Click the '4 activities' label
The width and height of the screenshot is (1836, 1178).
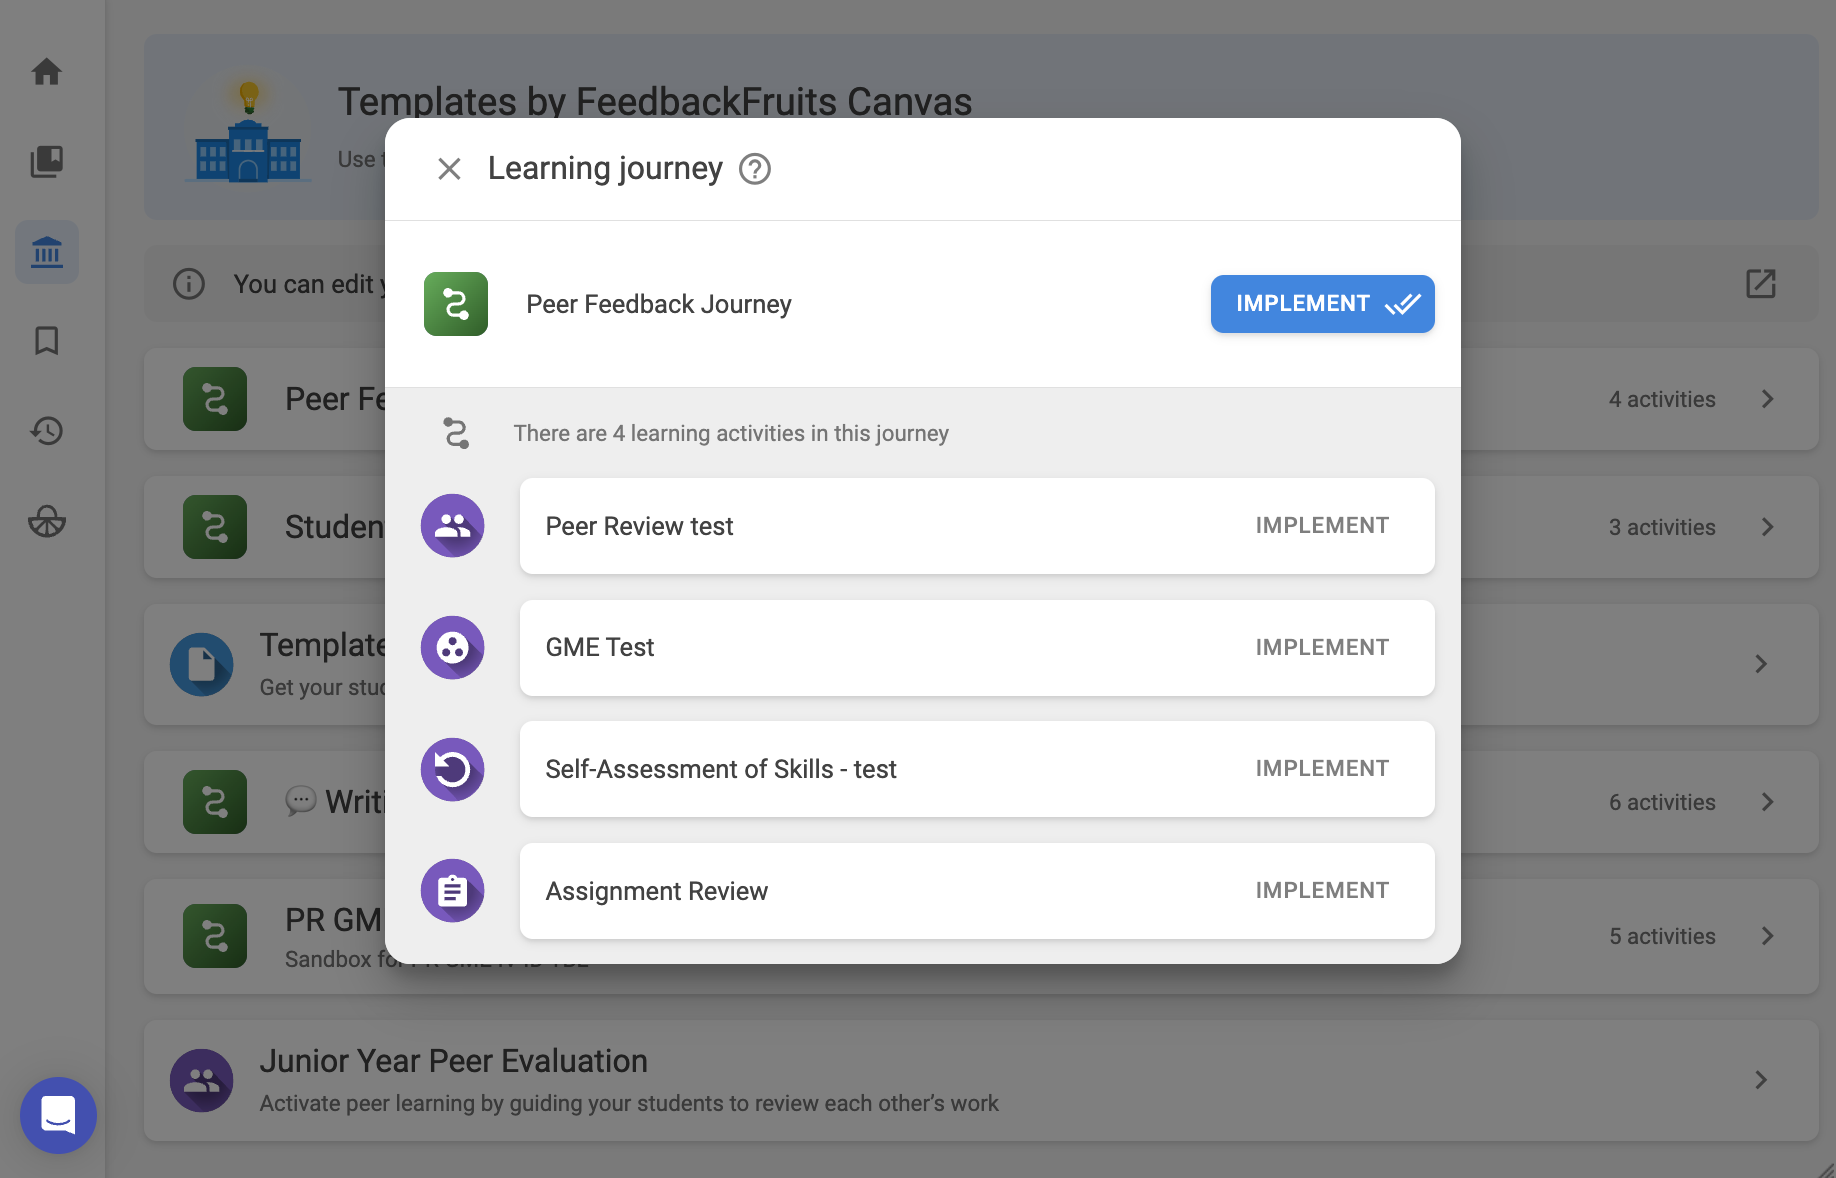[x=1662, y=399]
